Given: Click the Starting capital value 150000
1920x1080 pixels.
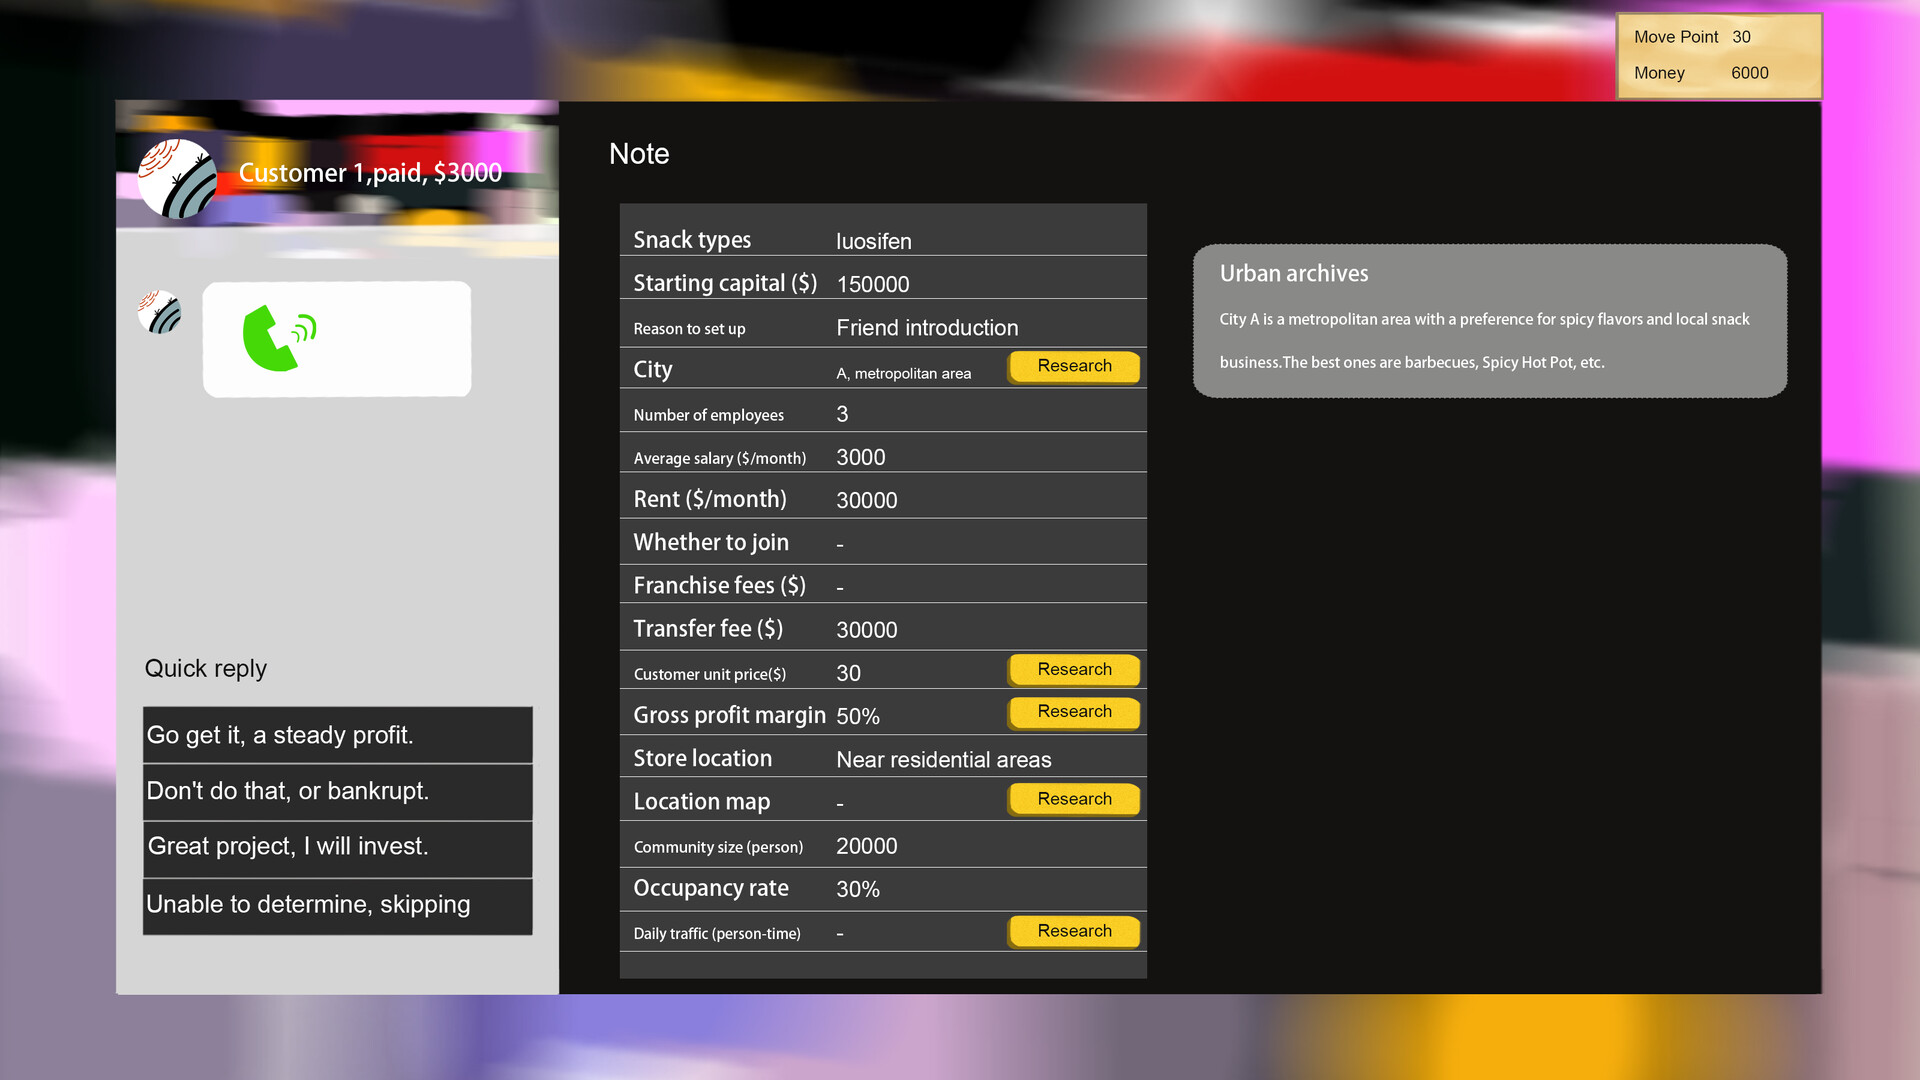Looking at the screenshot, I should 872,284.
